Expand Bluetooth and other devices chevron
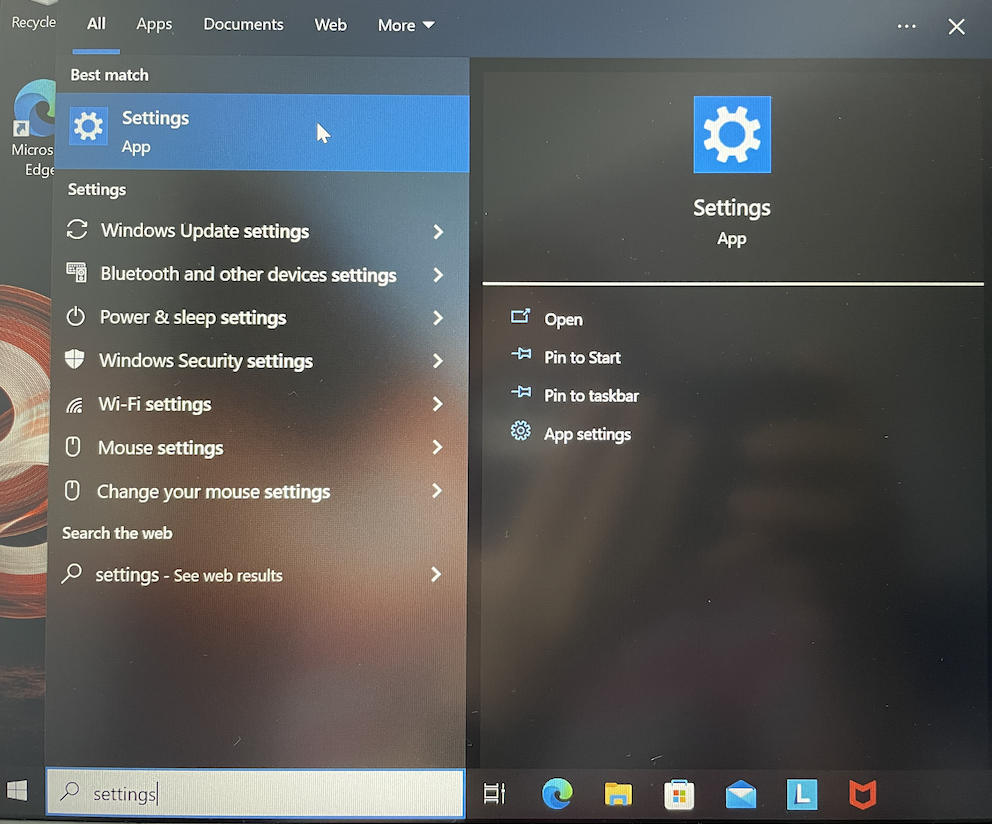This screenshot has width=992, height=824. click(438, 275)
